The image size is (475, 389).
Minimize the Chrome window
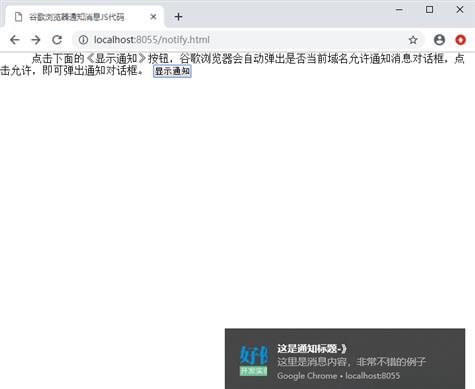[399, 10]
